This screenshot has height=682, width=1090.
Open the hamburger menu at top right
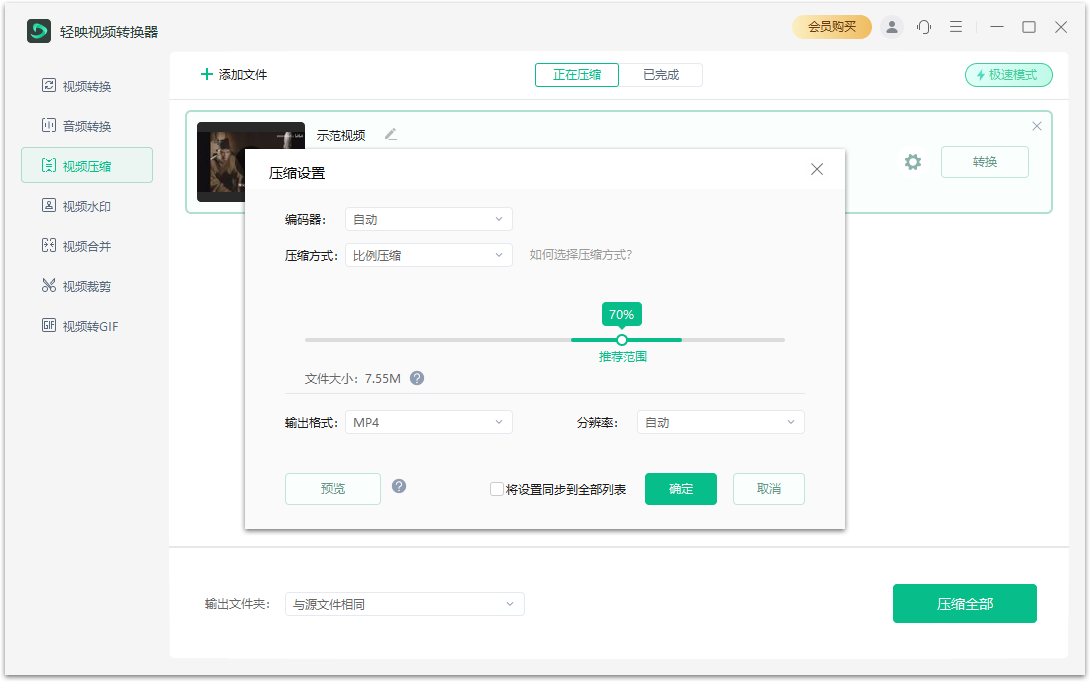956,27
